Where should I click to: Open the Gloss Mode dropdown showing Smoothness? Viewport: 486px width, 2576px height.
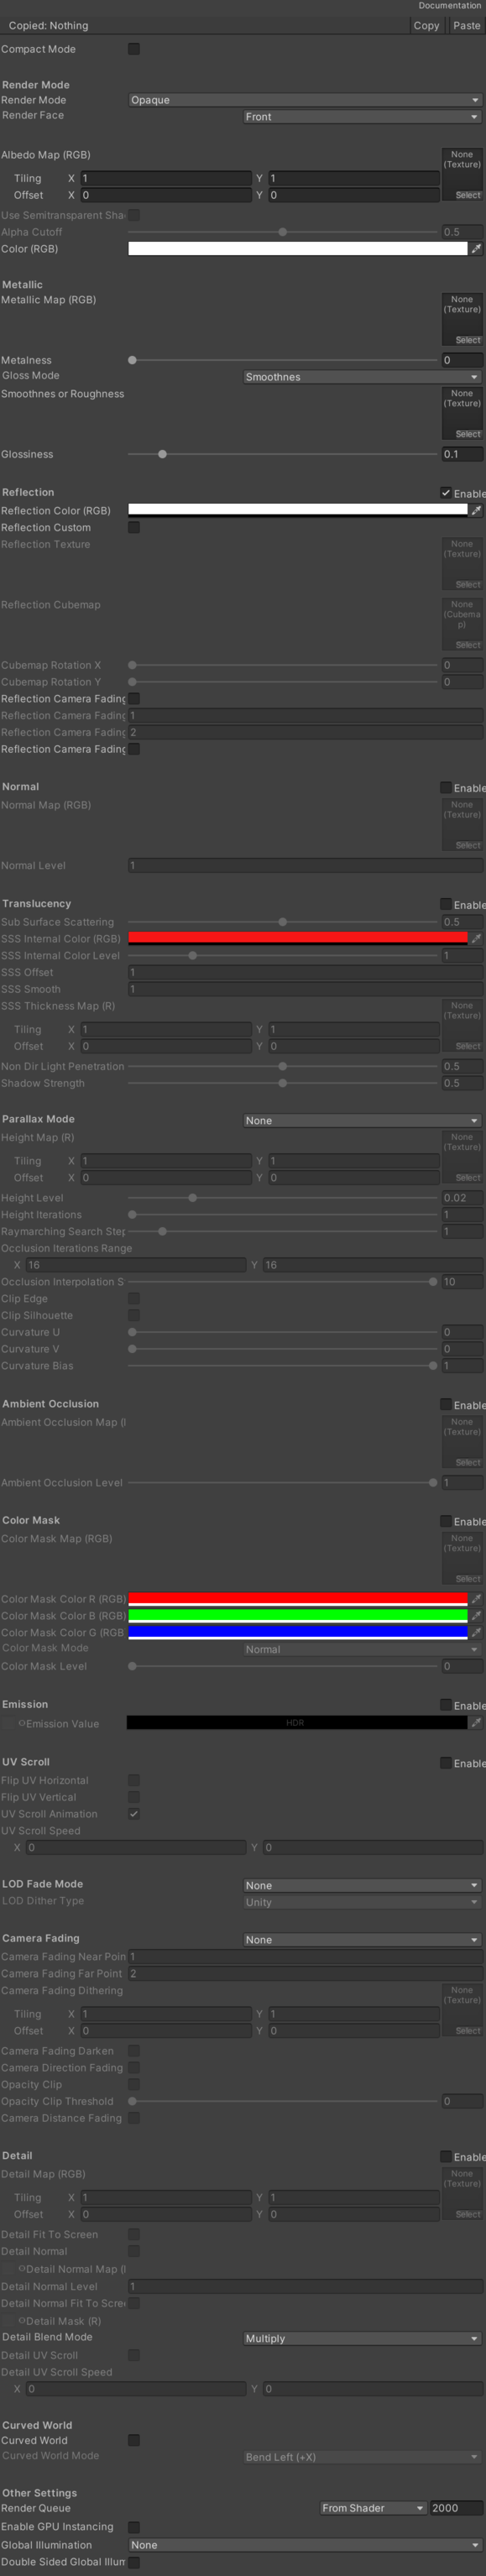[363, 377]
